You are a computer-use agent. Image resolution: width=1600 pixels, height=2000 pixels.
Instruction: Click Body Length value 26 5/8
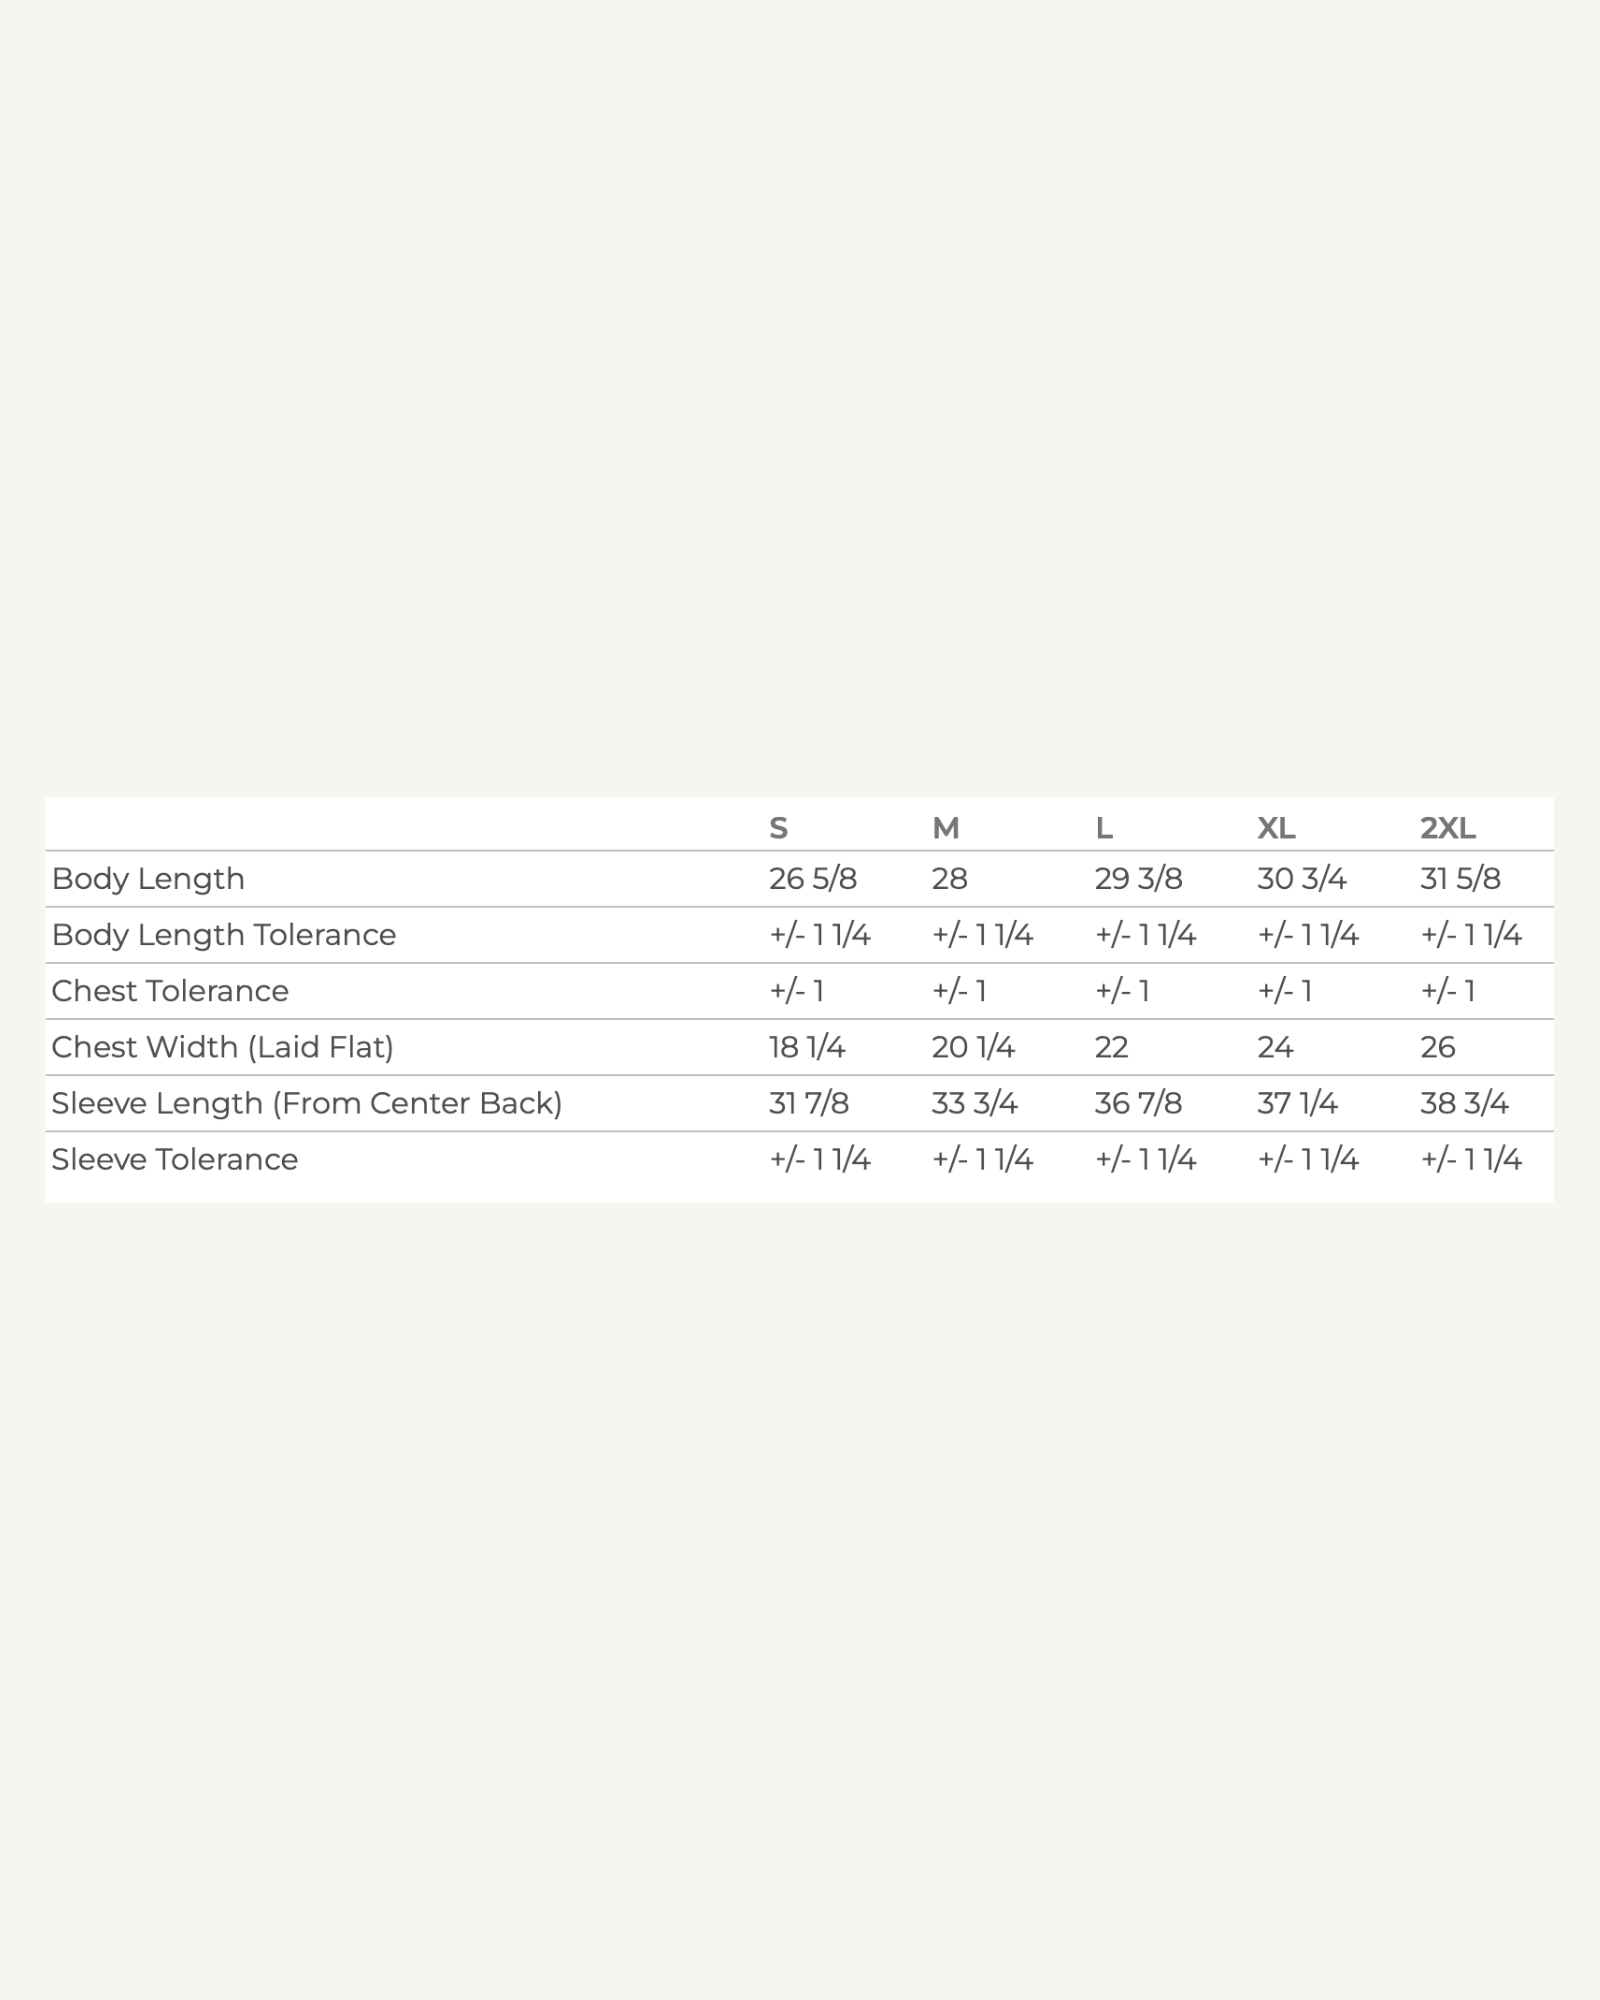pos(812,879)
